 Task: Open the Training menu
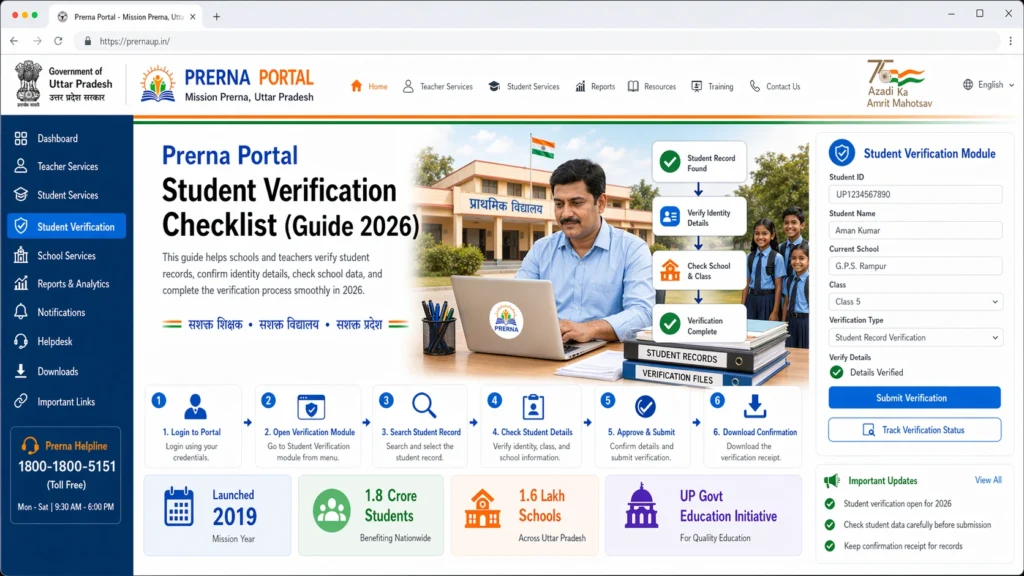(712, 86)
